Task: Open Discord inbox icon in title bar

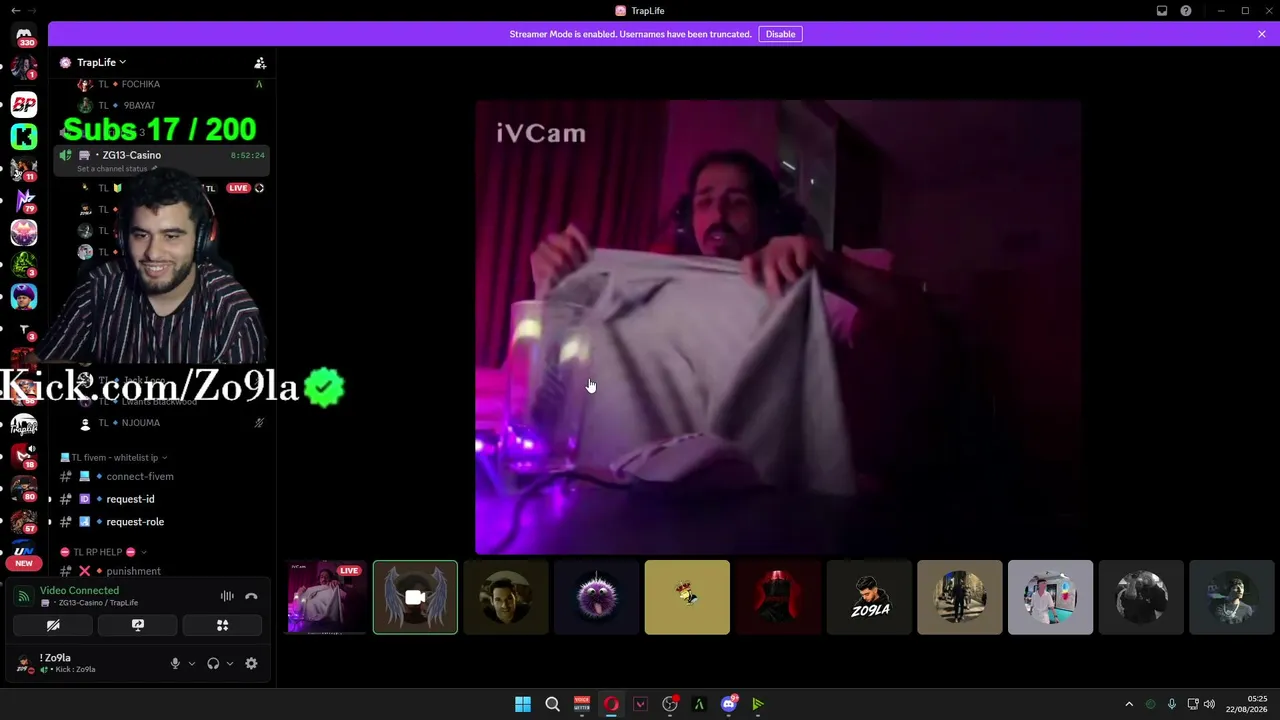Action: 1162,11
